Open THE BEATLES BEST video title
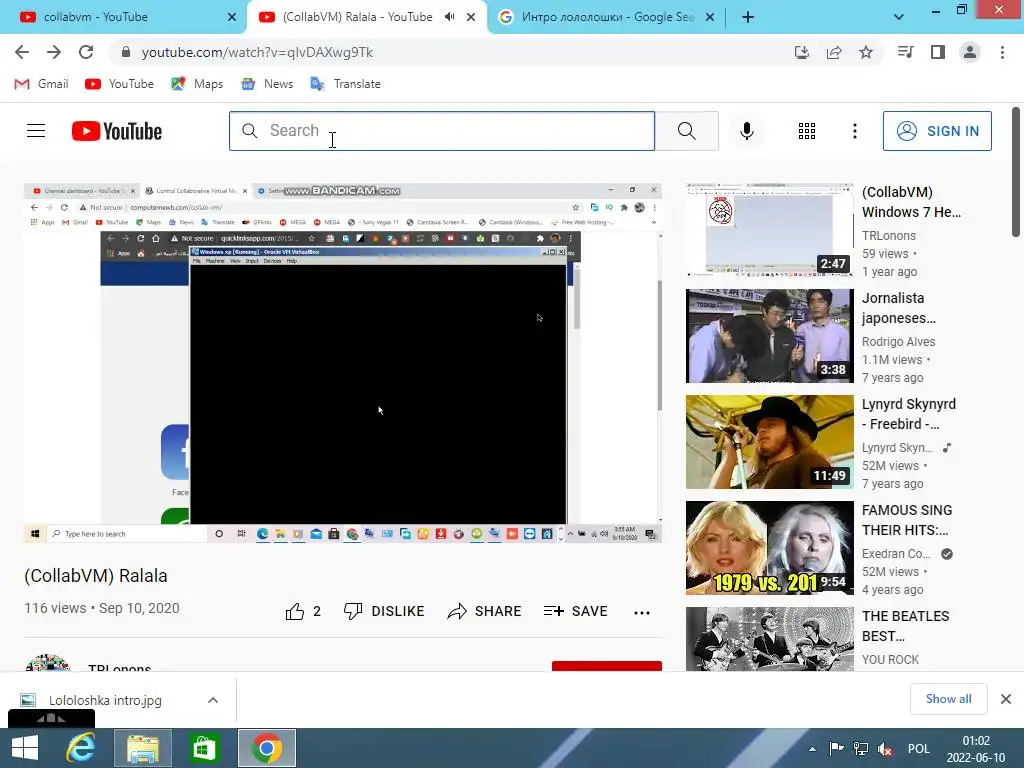 pos(906,626)
